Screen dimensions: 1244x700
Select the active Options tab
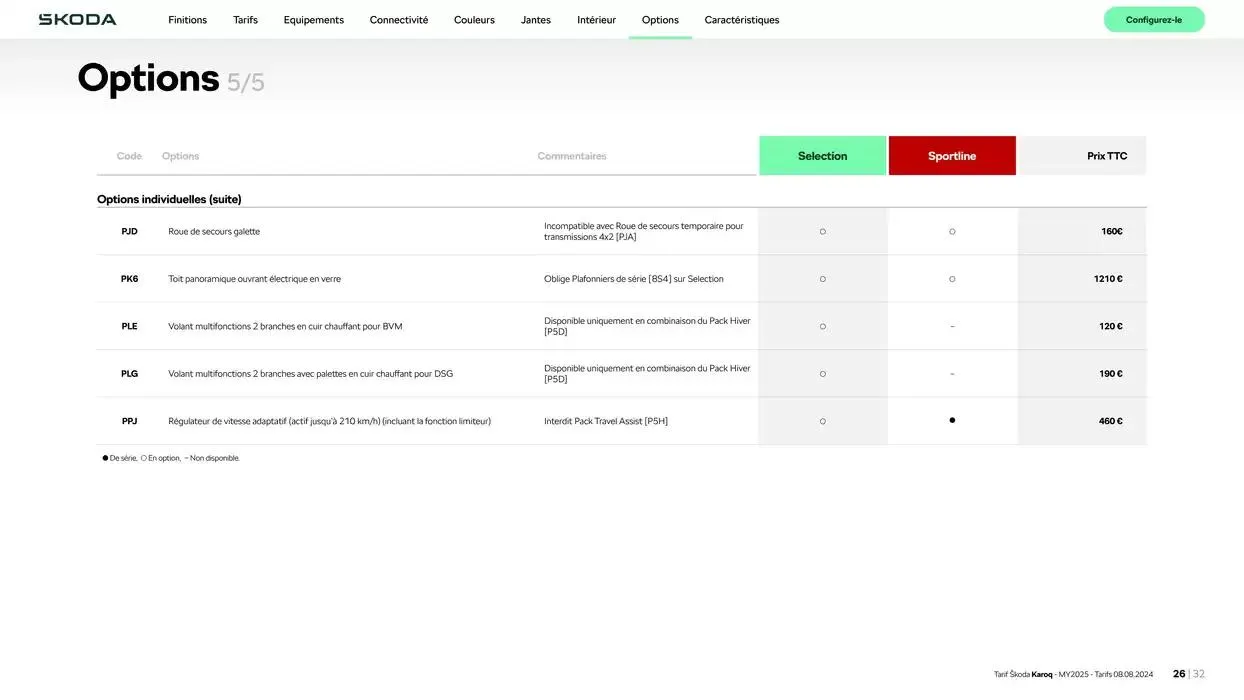coord(660,20)
